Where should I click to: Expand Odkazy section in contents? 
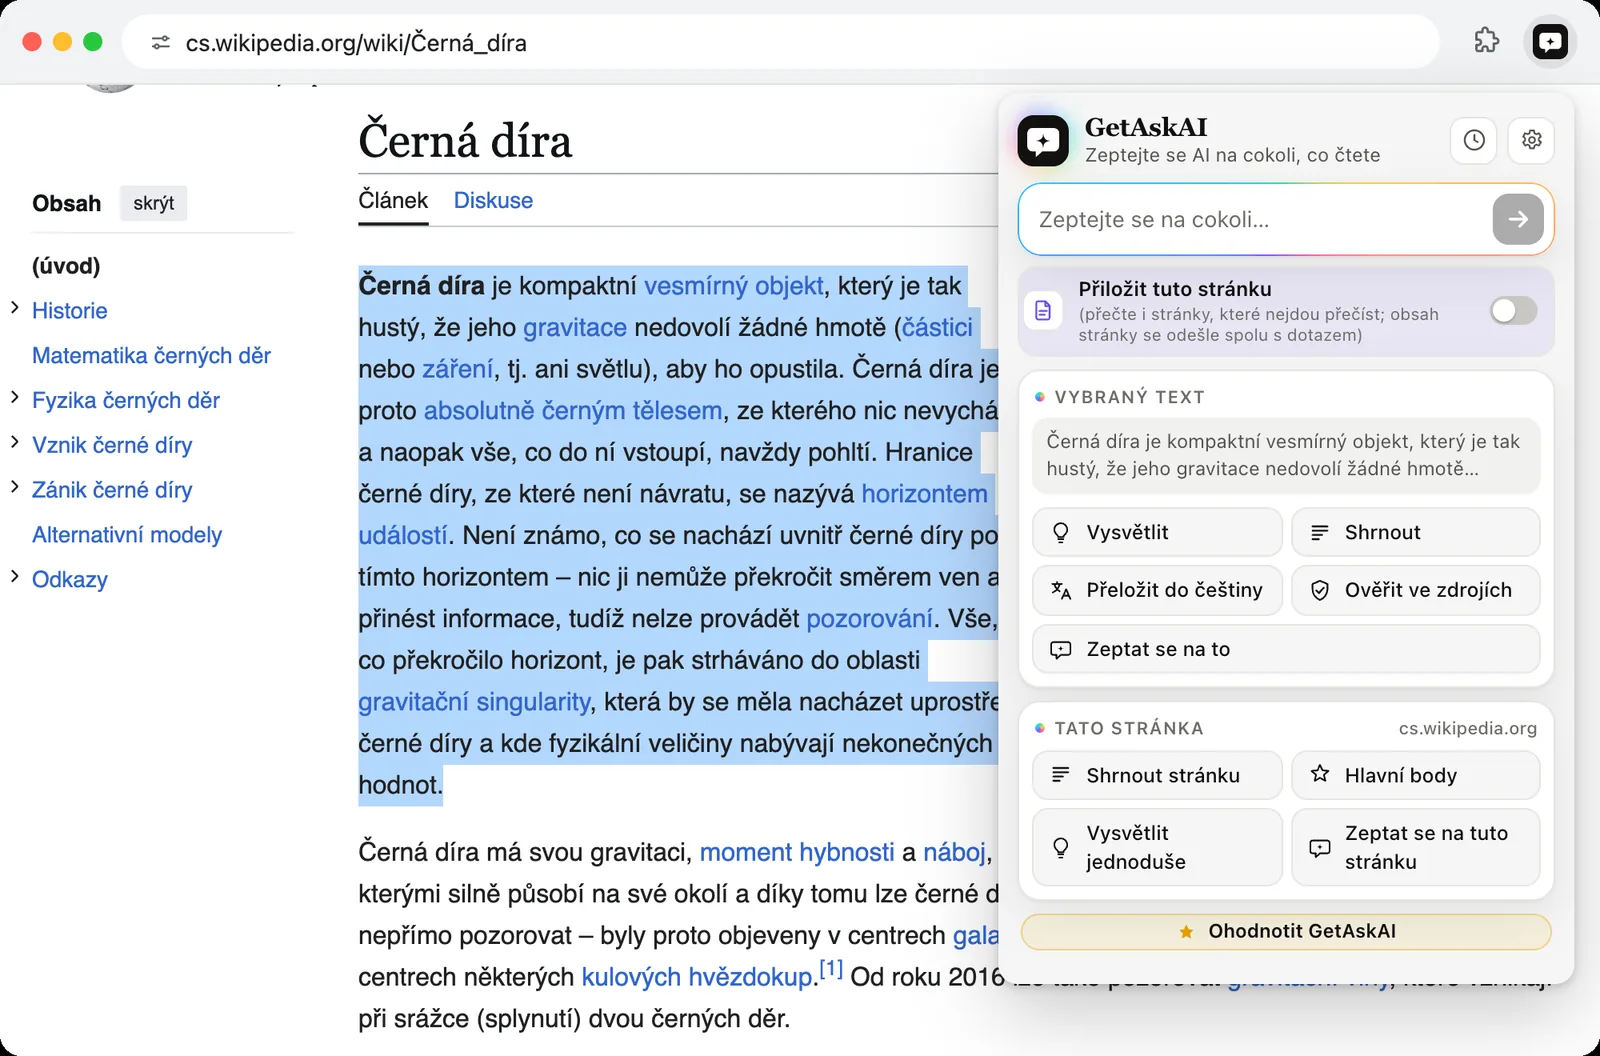(x=15, y=577)
